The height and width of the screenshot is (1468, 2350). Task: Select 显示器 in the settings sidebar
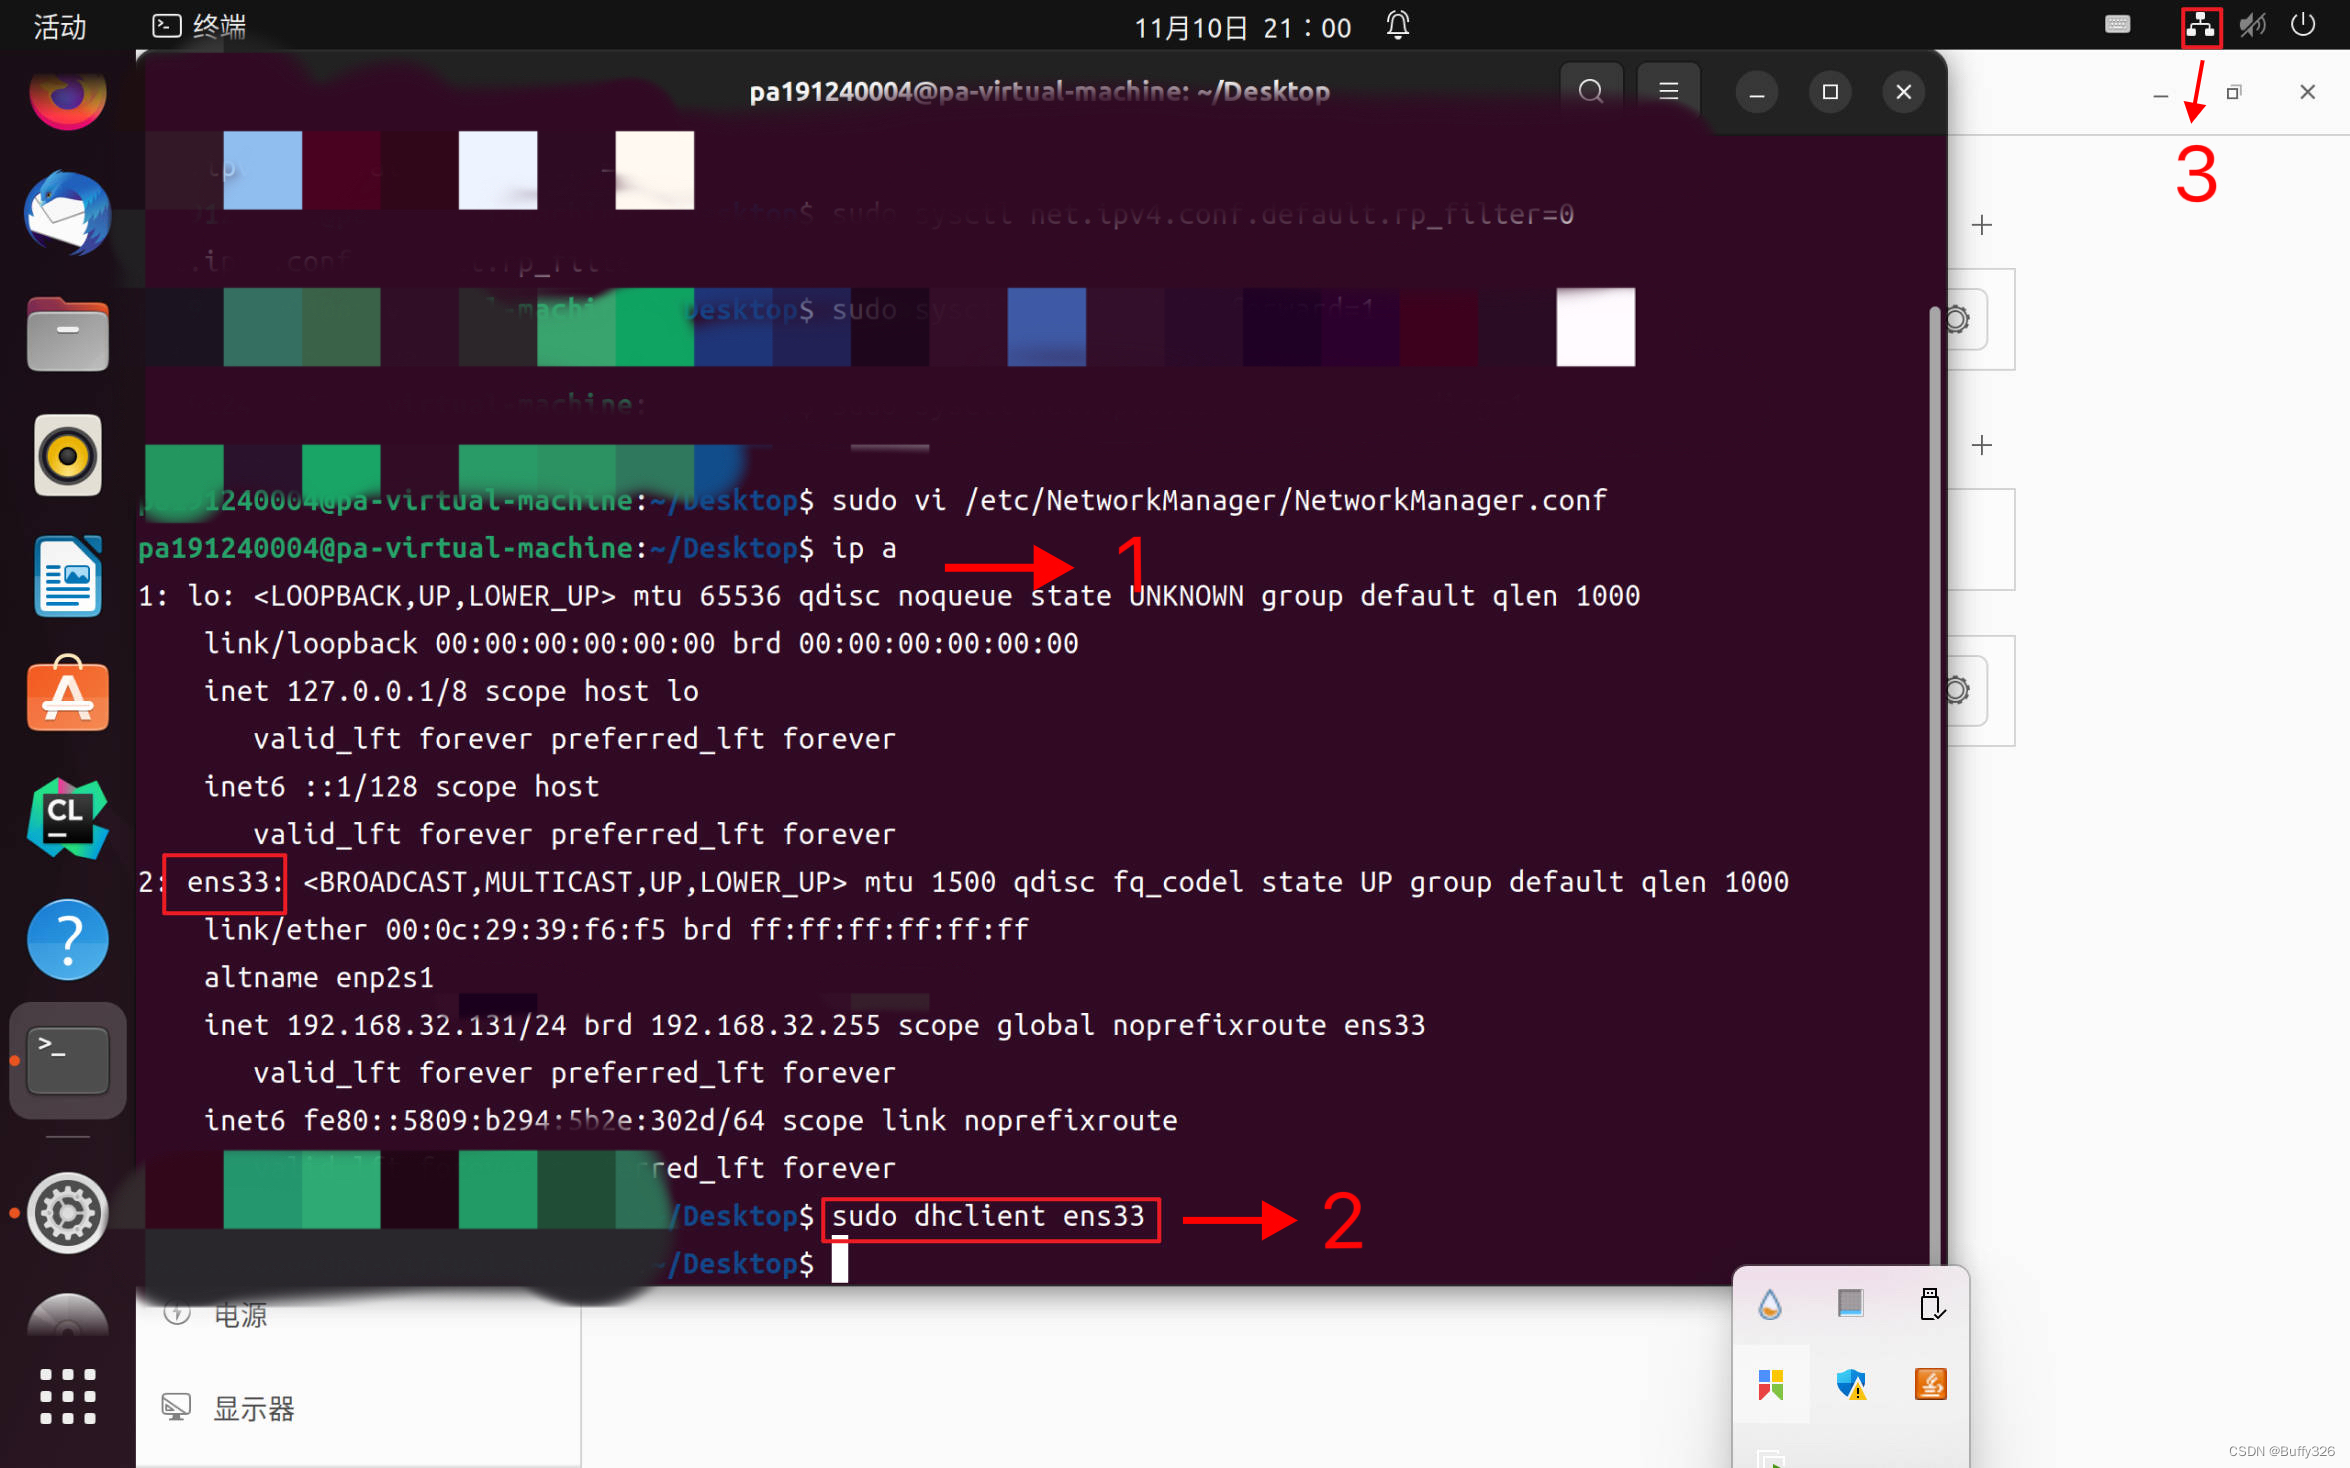coord(251,1408)
